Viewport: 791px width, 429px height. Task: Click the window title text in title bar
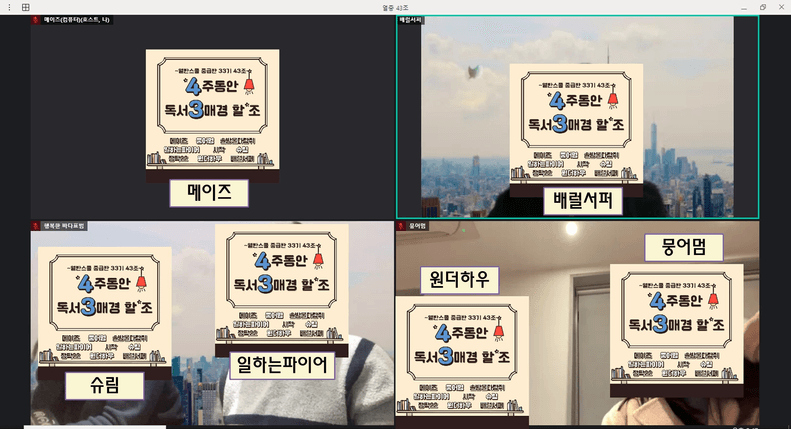396,8
